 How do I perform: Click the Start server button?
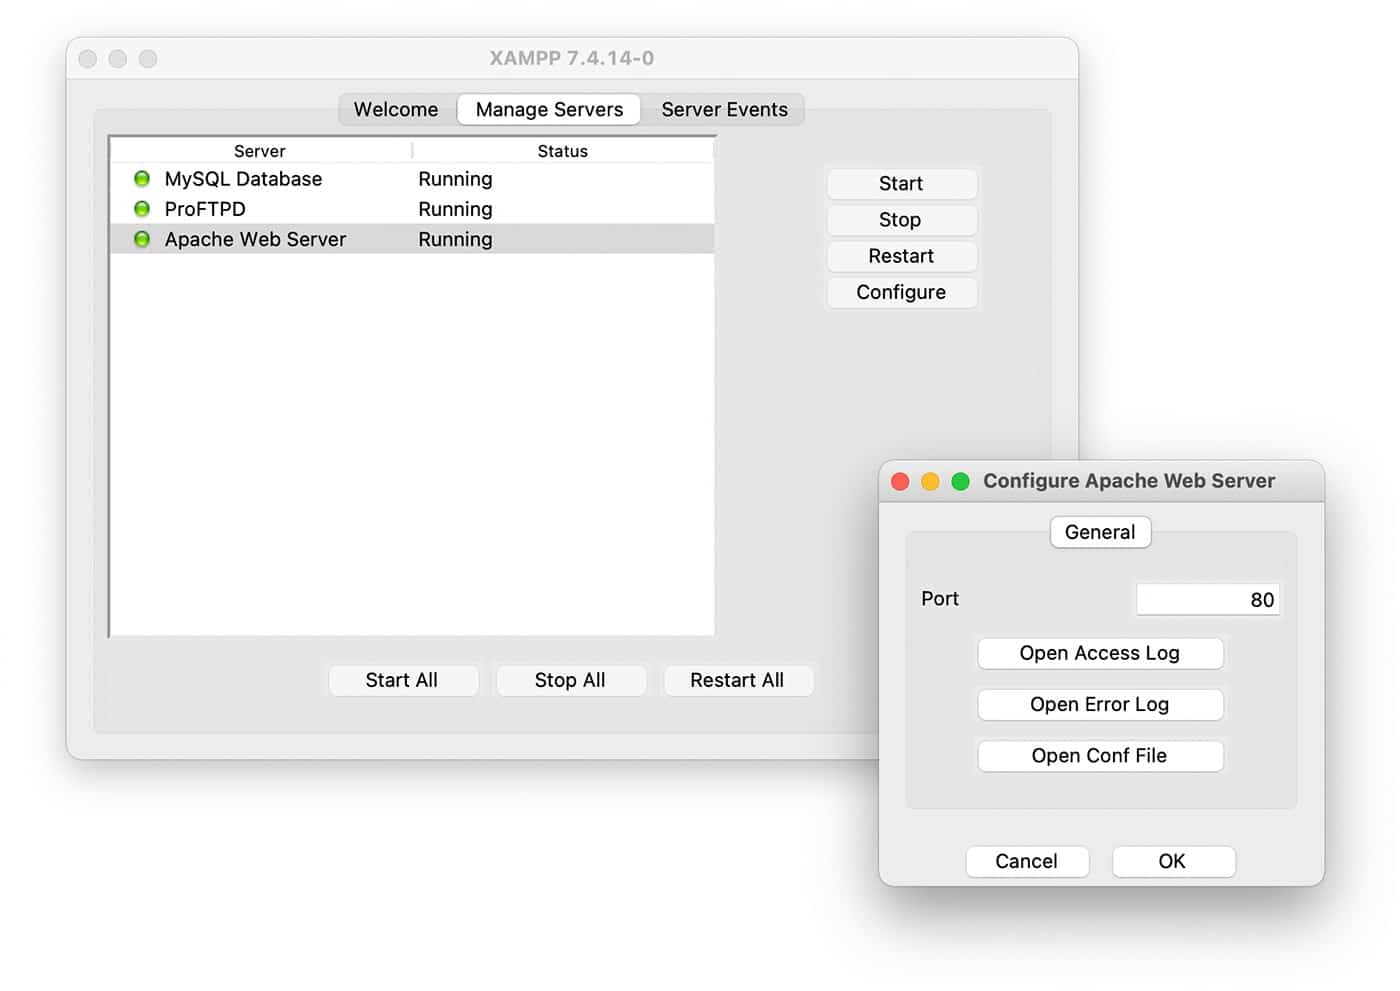click(901, 184)
